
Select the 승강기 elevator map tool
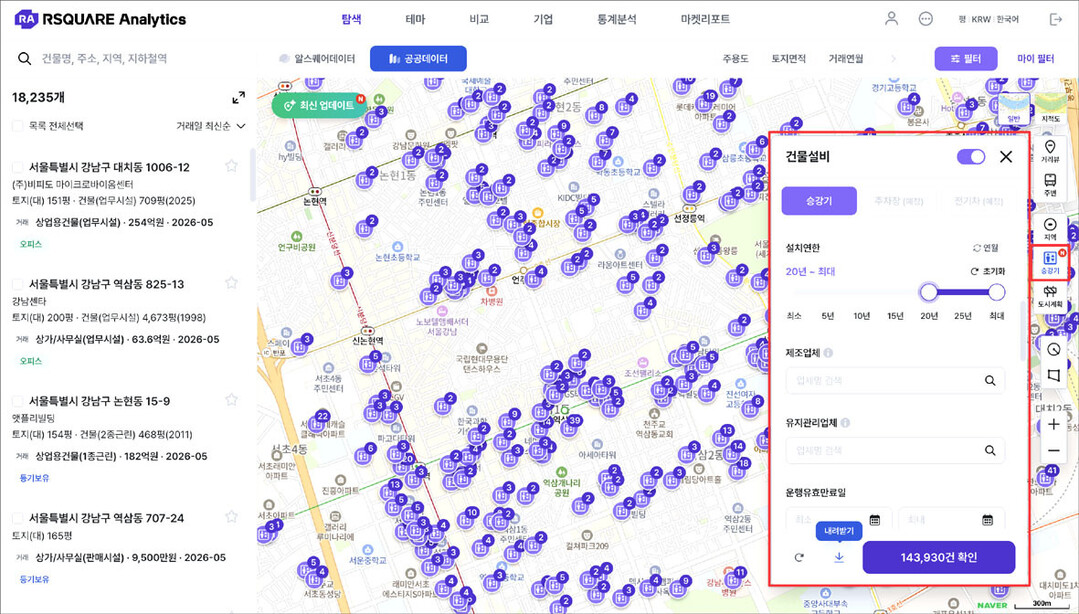tap(1050, 263)
